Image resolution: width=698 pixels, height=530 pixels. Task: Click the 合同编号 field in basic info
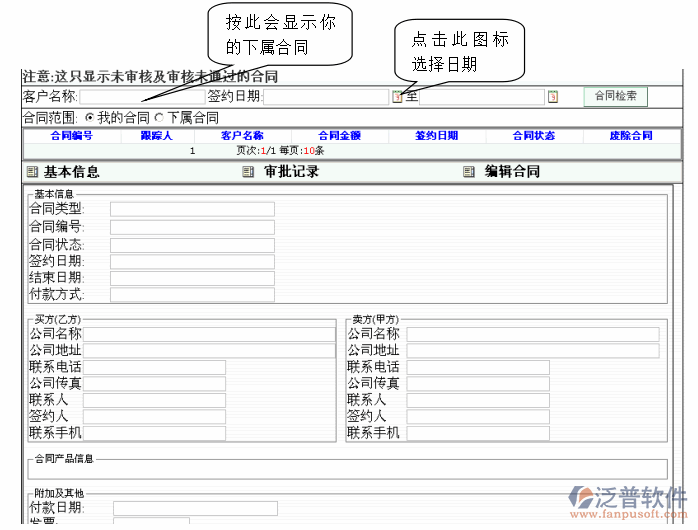click(192, 227)
